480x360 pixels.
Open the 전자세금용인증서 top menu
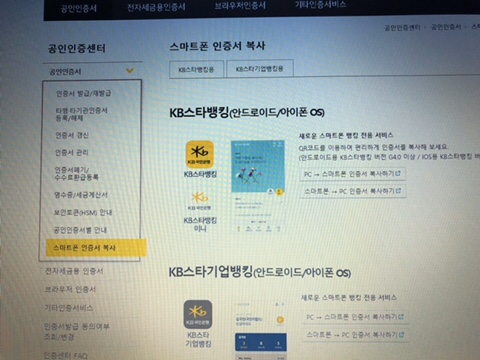(156, 7)
